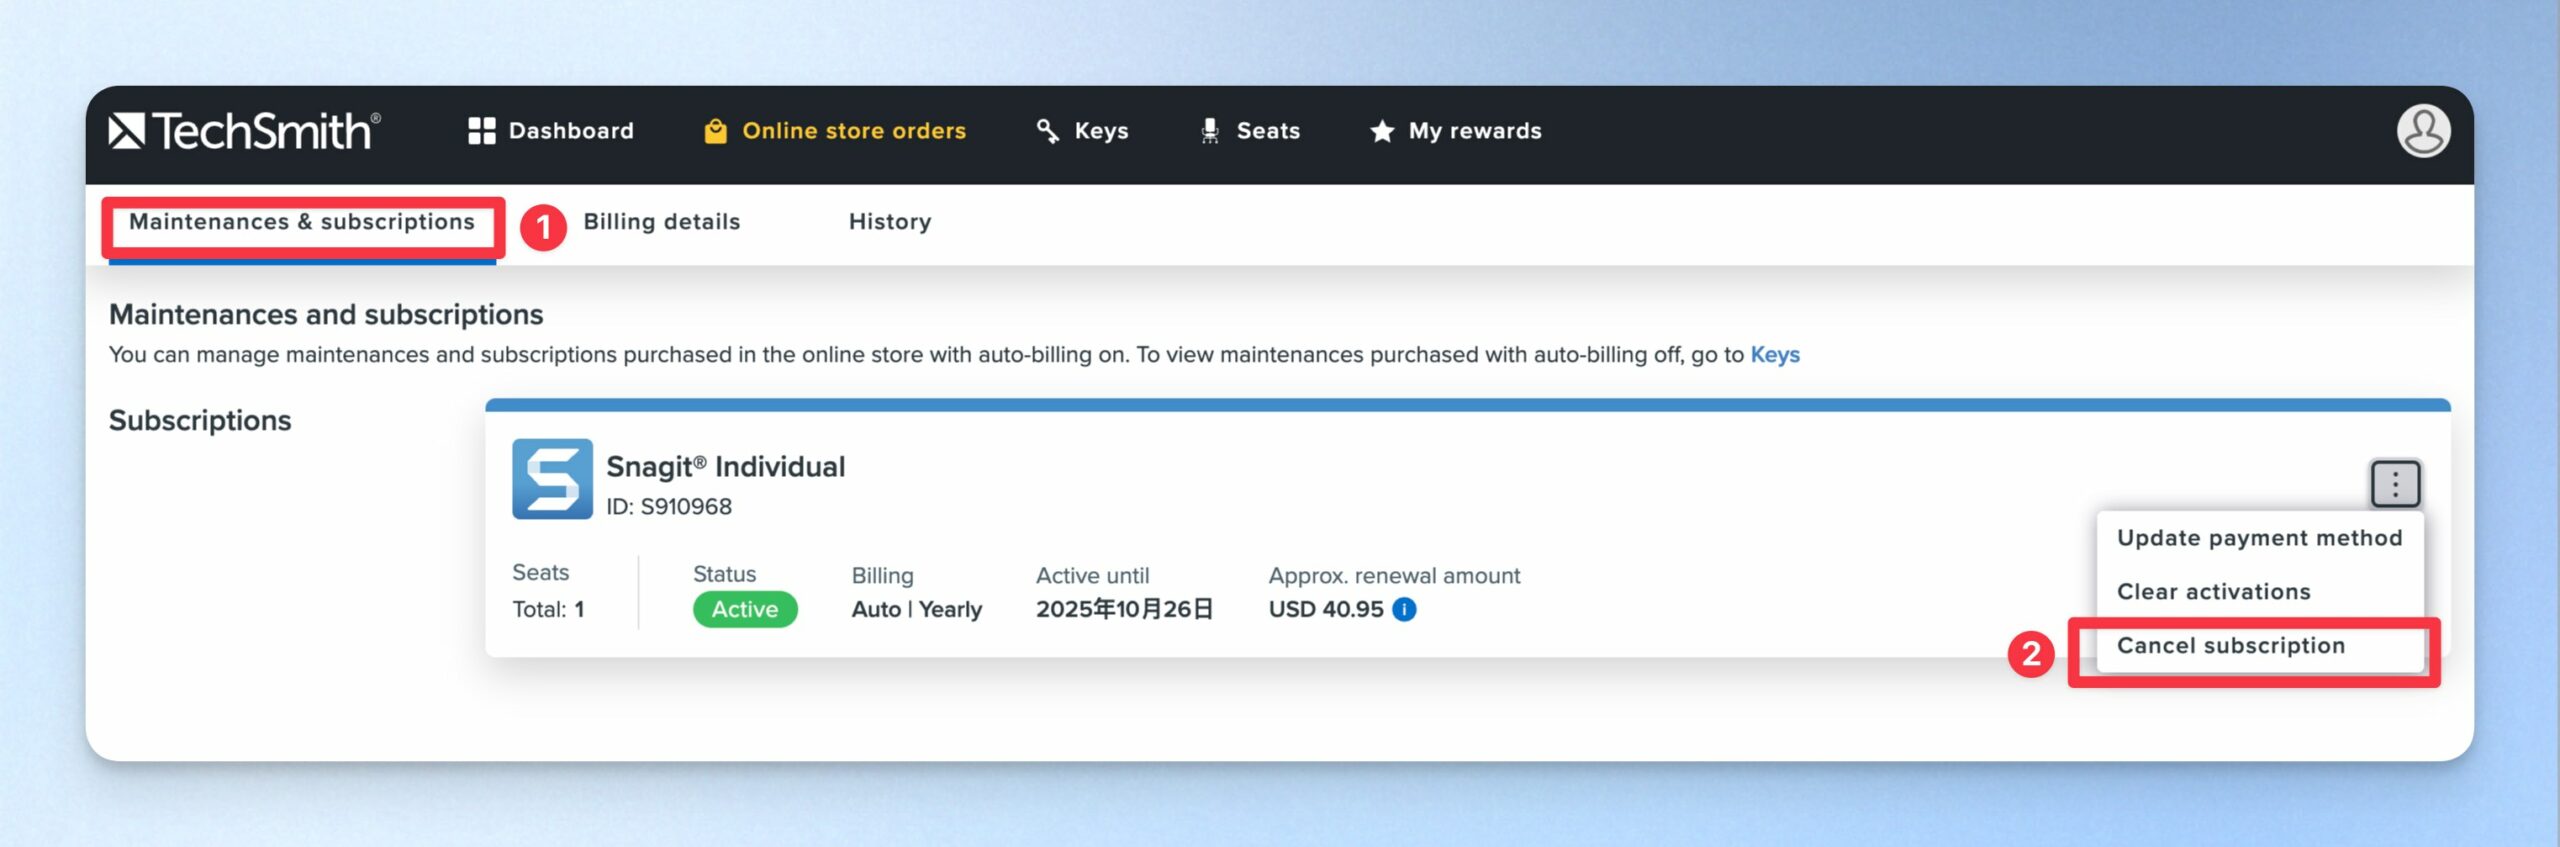2560x847 pixels.
Task: Choose Update payment method
Action: (x=2259, y=538)
